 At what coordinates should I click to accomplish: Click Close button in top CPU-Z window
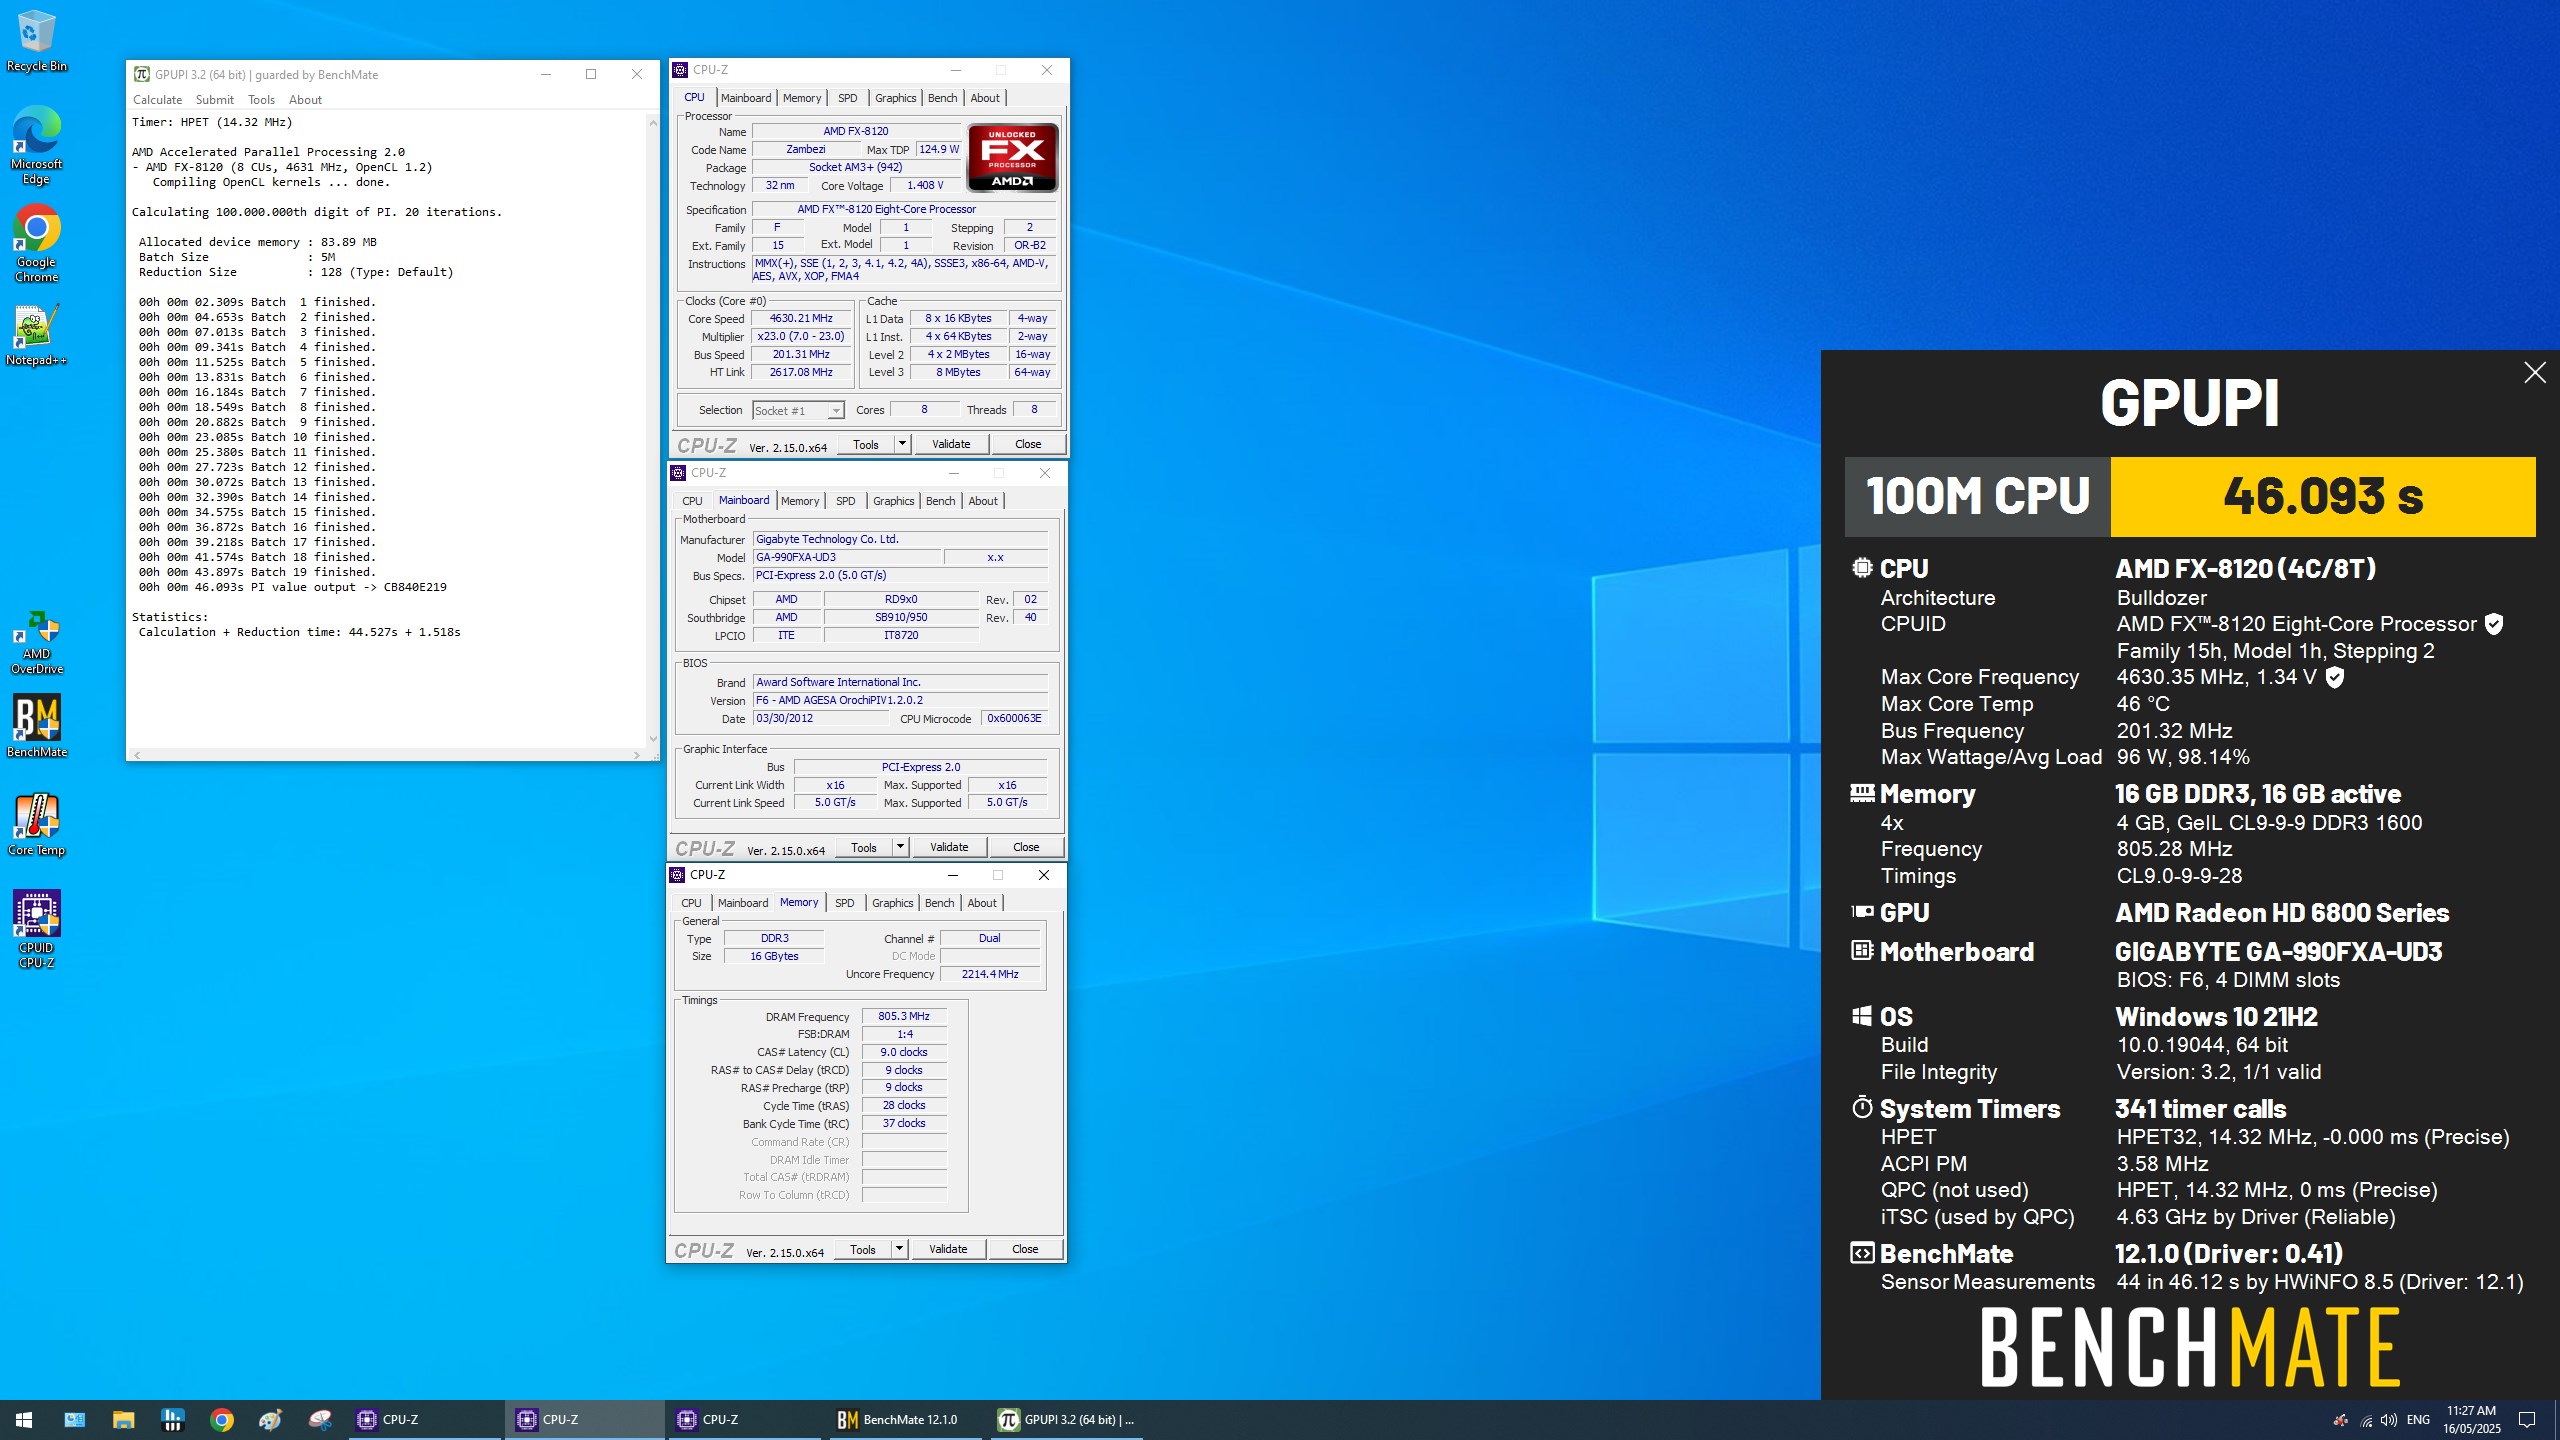pyautogui.click(x=1027, y=444)
